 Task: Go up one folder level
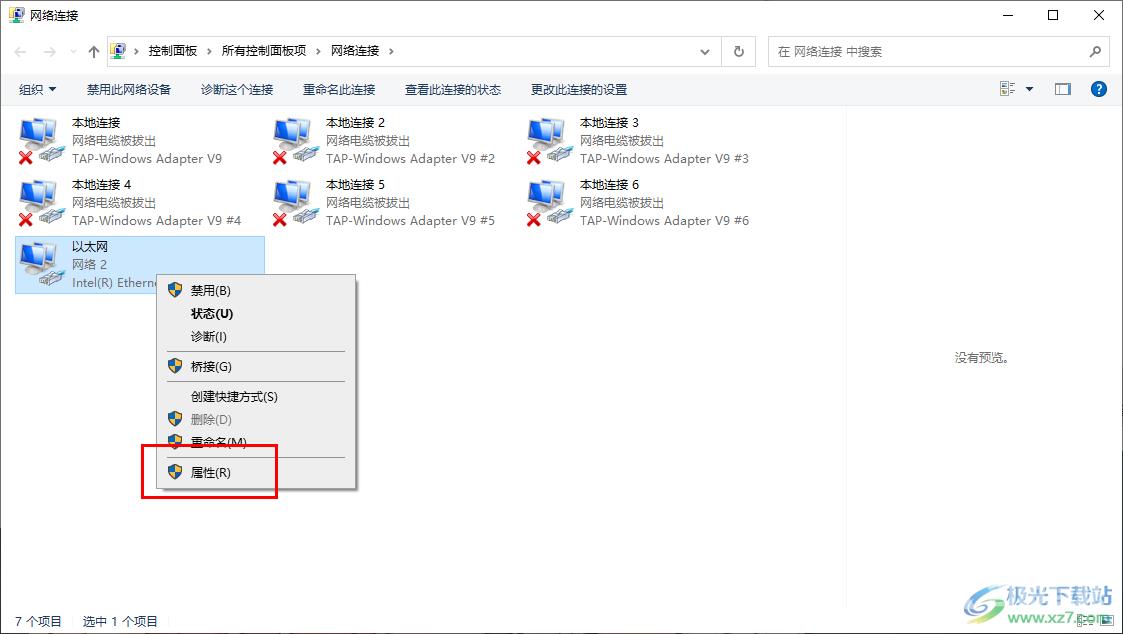[94, 52]
